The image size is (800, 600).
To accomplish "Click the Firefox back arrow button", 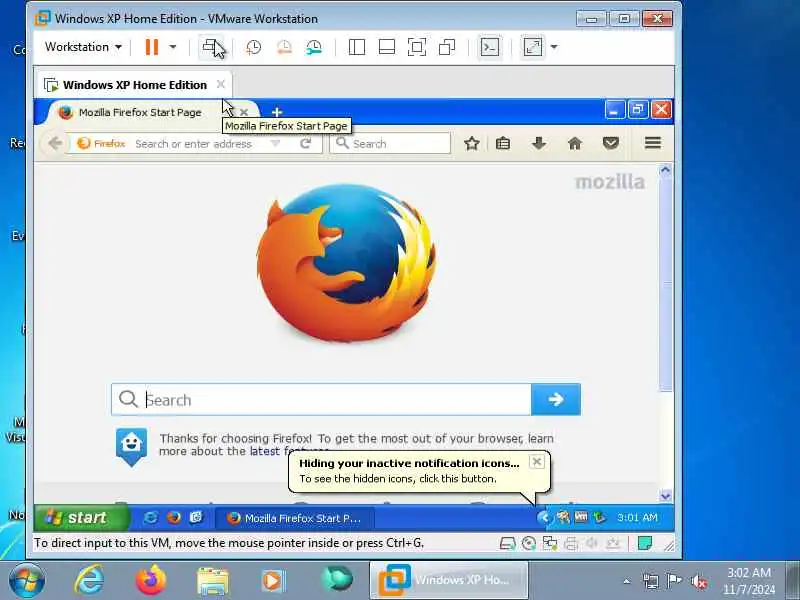I will pos(55,143).
